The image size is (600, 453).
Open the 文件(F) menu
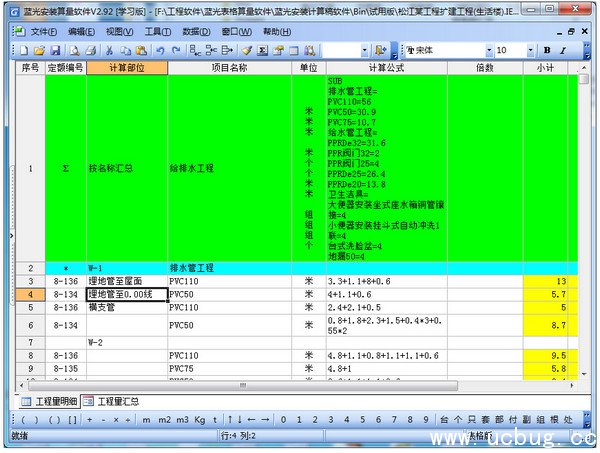coord(44,32)
